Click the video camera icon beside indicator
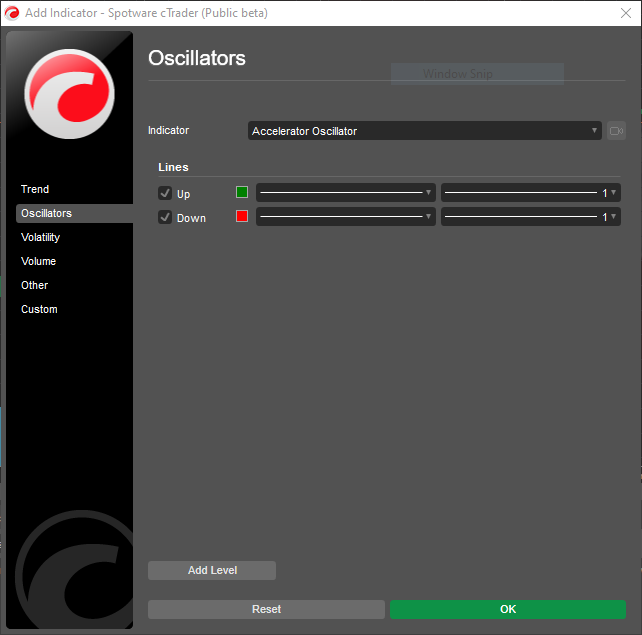Viewport: 642px width, 635px height. pyautogui.click(x=616, y=131)
